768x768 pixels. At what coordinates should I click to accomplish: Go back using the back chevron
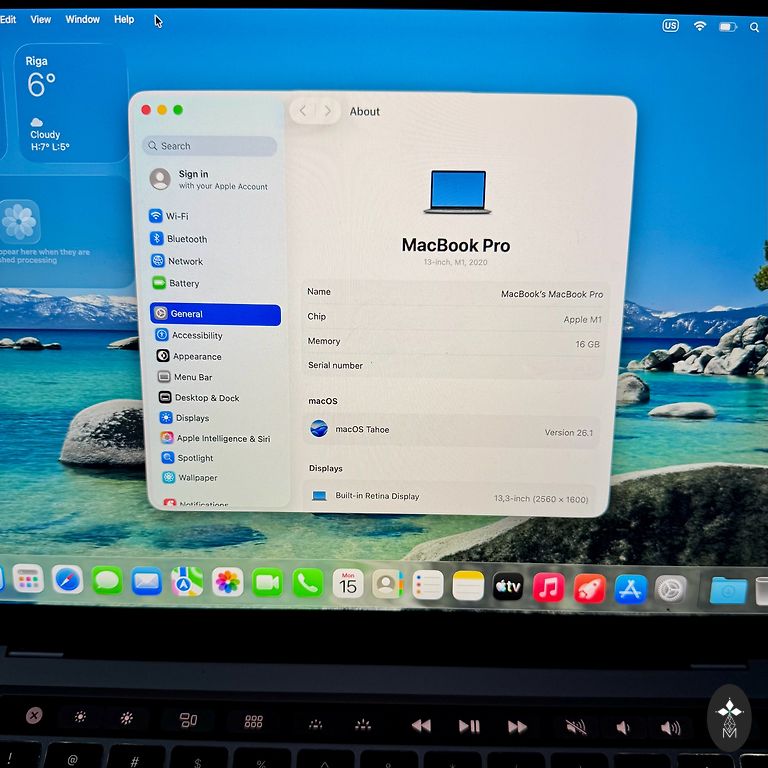(x=303, y=111)
